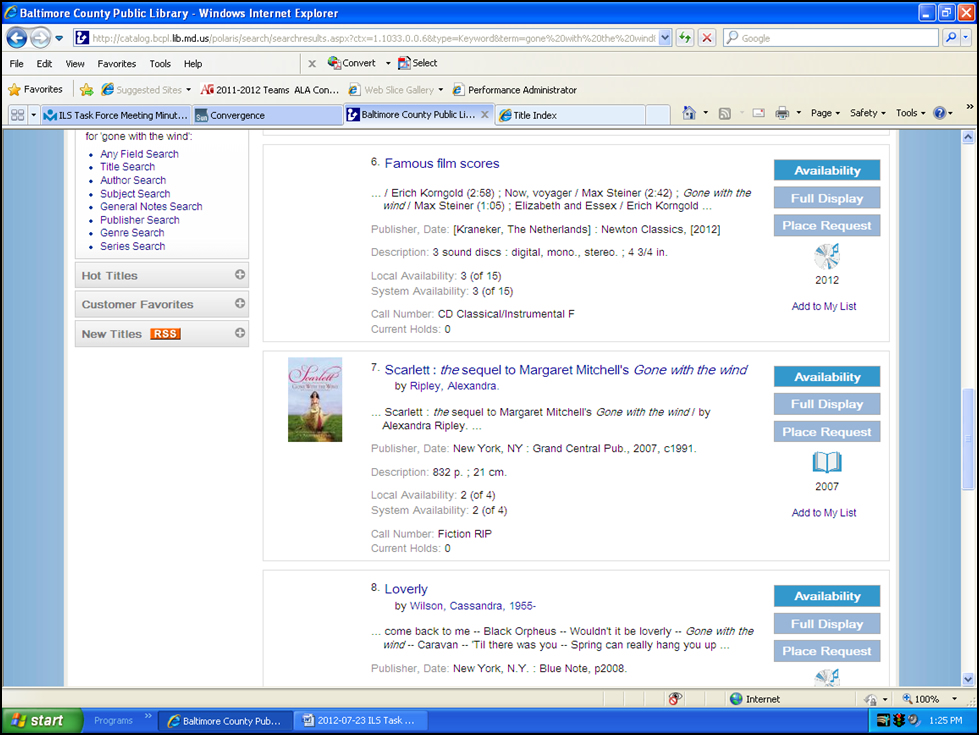Click Availability for Famous film scores
The width and height of the screenshot is (979, 735).
[x=827, y=170]
